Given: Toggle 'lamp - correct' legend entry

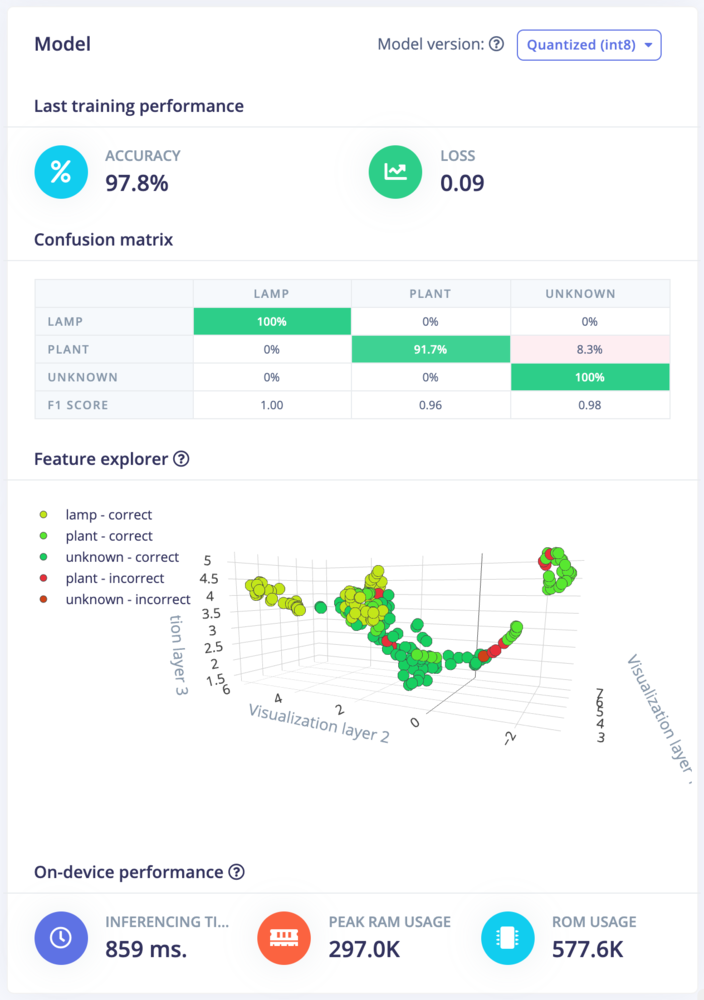Looking at the screenshot, I should point(96,515).
